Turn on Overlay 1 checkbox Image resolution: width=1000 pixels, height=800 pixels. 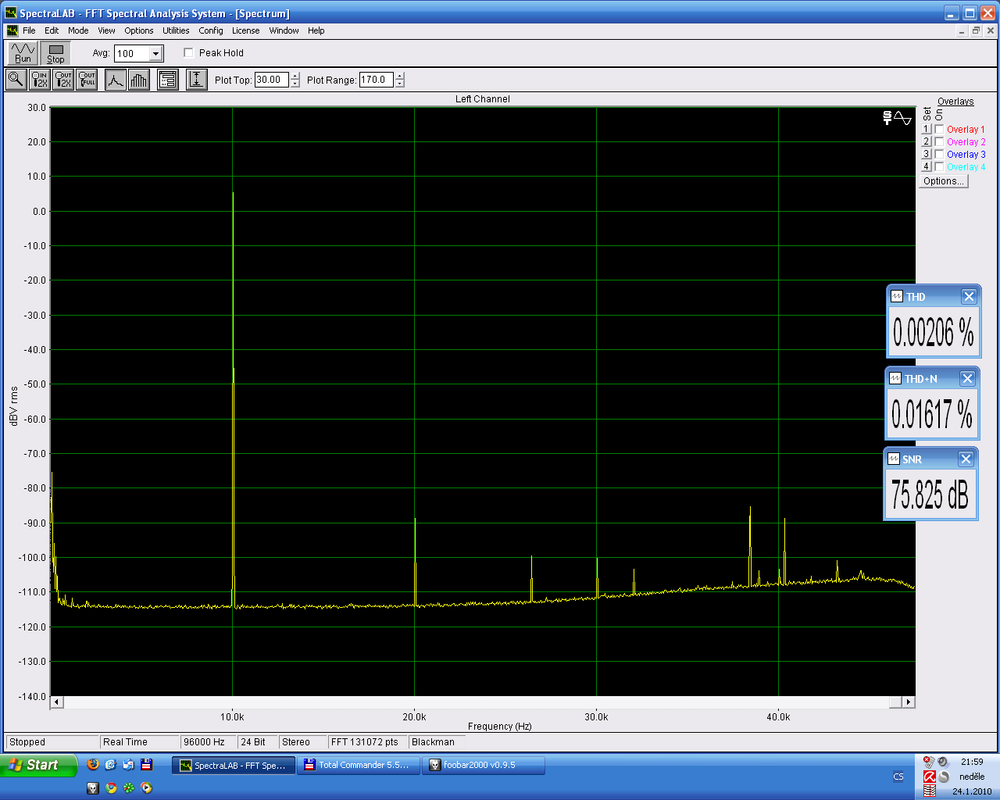coord(939,129)
